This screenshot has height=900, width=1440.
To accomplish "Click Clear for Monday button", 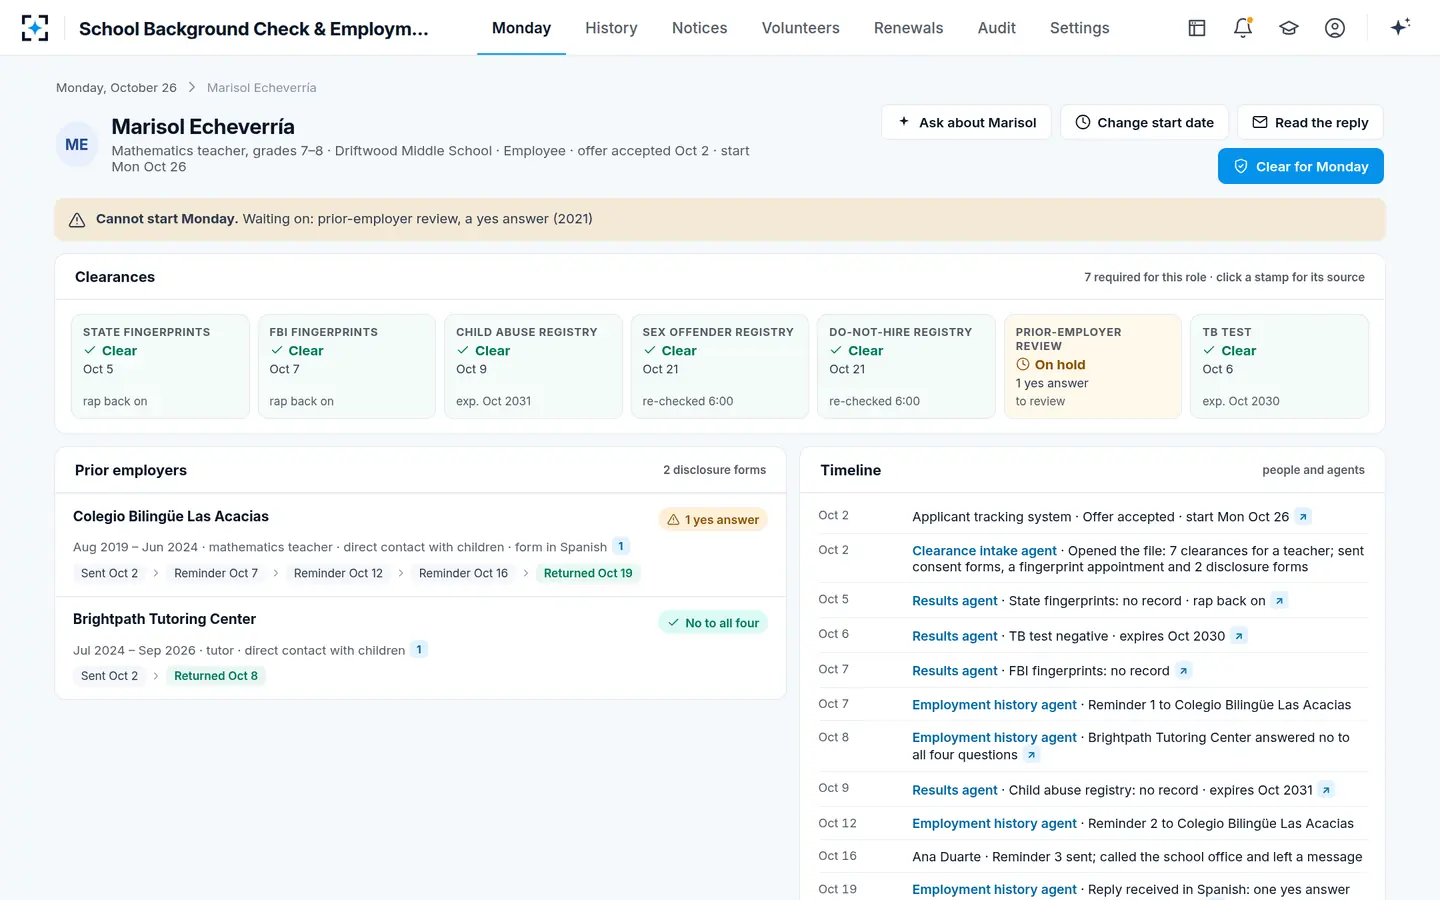I will pyautogui.click(x=1300, y=166).
